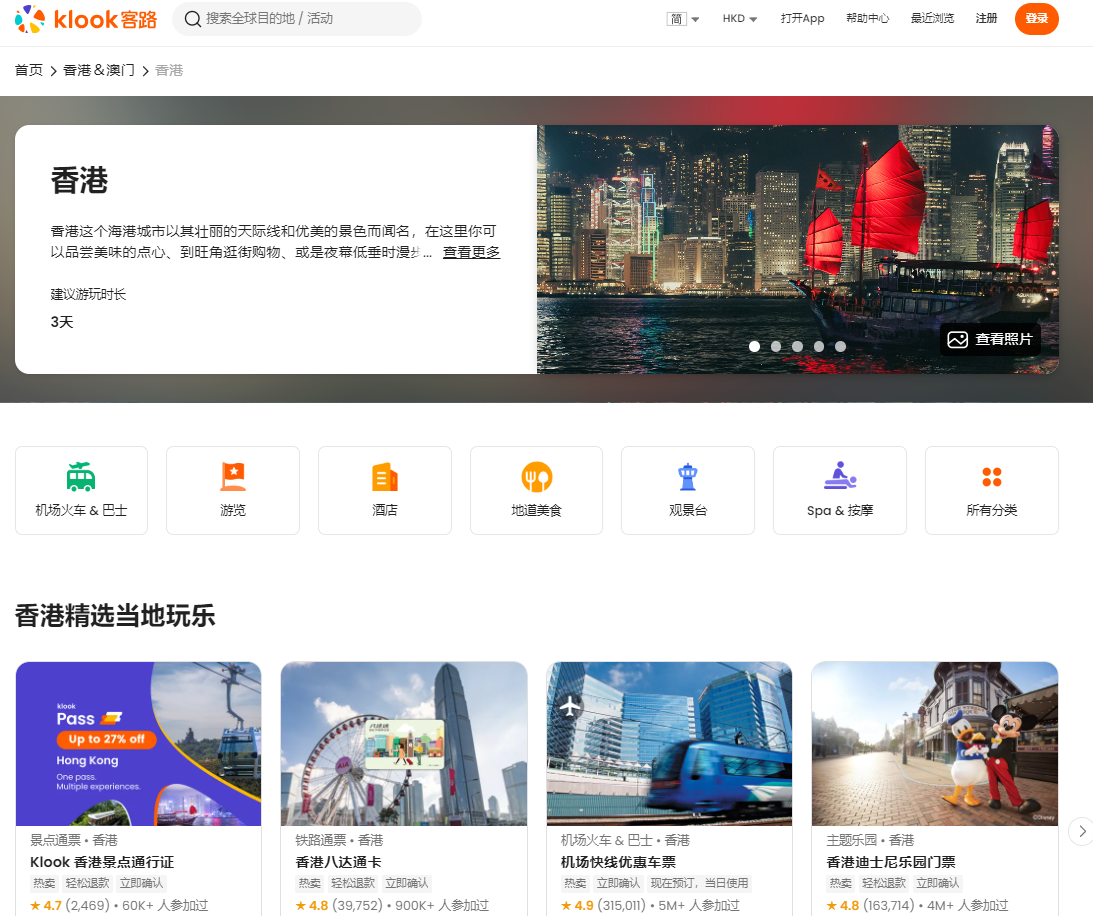Screen dimensions: 1093x916
Task: Click the search magnifier icon
Action: click(192, 19)
